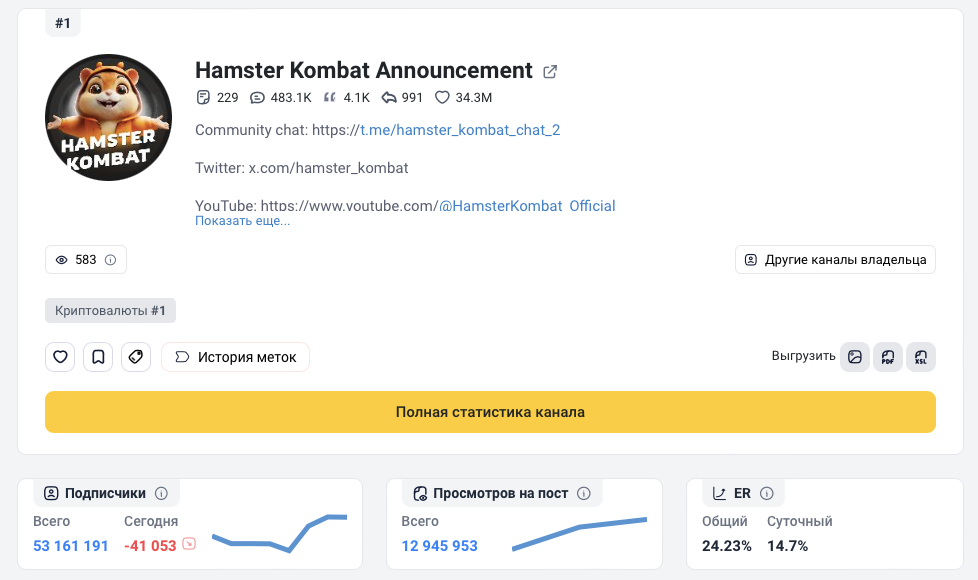Click info icon next to 583 views
The image size is (978, 580).
[x=111, y=260]
